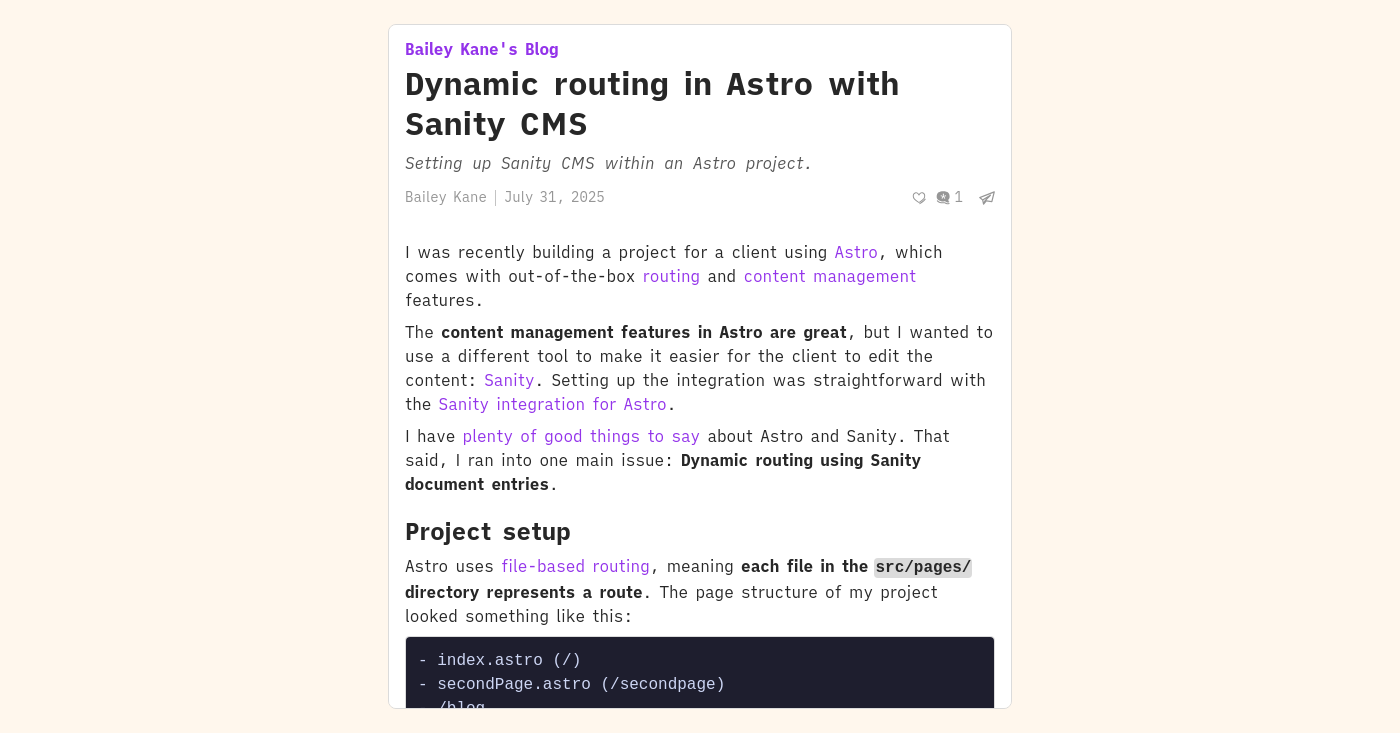Click the index.astro line in code block

click(x=499, y=661)
